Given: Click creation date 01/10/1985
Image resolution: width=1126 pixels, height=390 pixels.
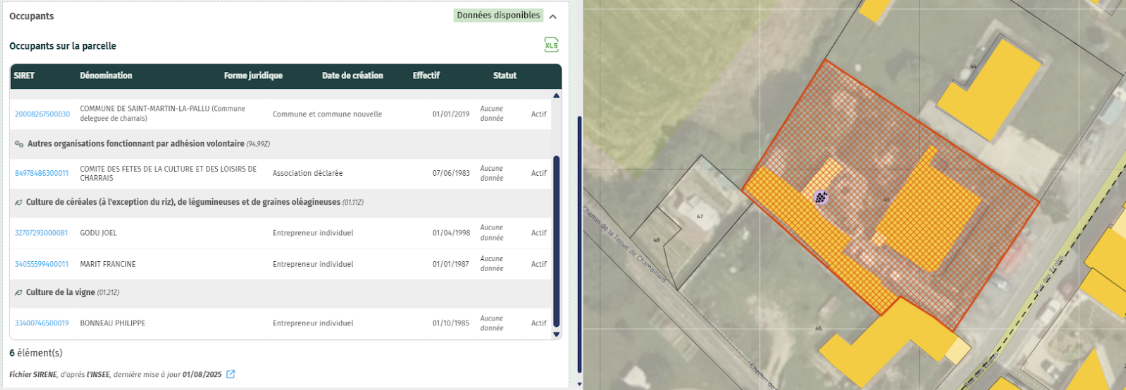Looking at the screenshot, I should tap(450, 323).
